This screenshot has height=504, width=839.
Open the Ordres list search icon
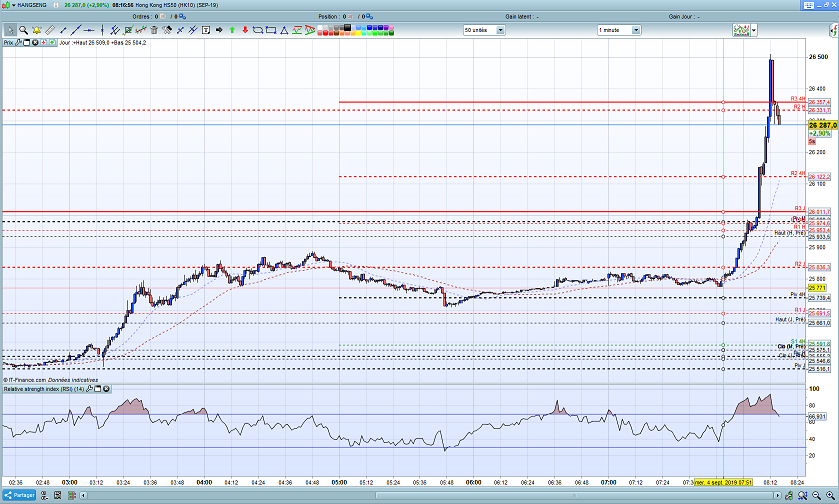[x=182, y=17]
